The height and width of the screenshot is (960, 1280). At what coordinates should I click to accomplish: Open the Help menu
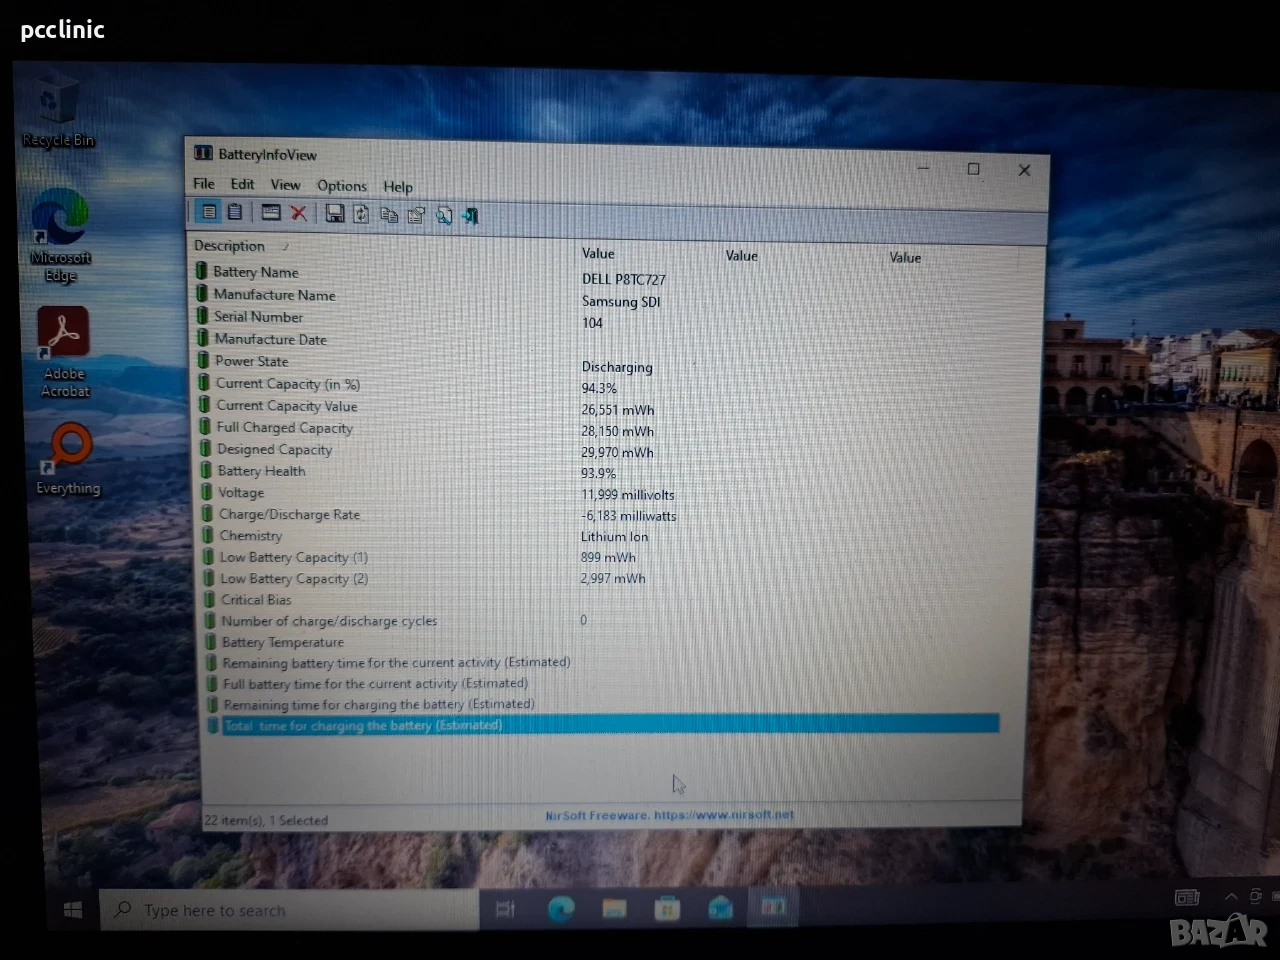398,187
